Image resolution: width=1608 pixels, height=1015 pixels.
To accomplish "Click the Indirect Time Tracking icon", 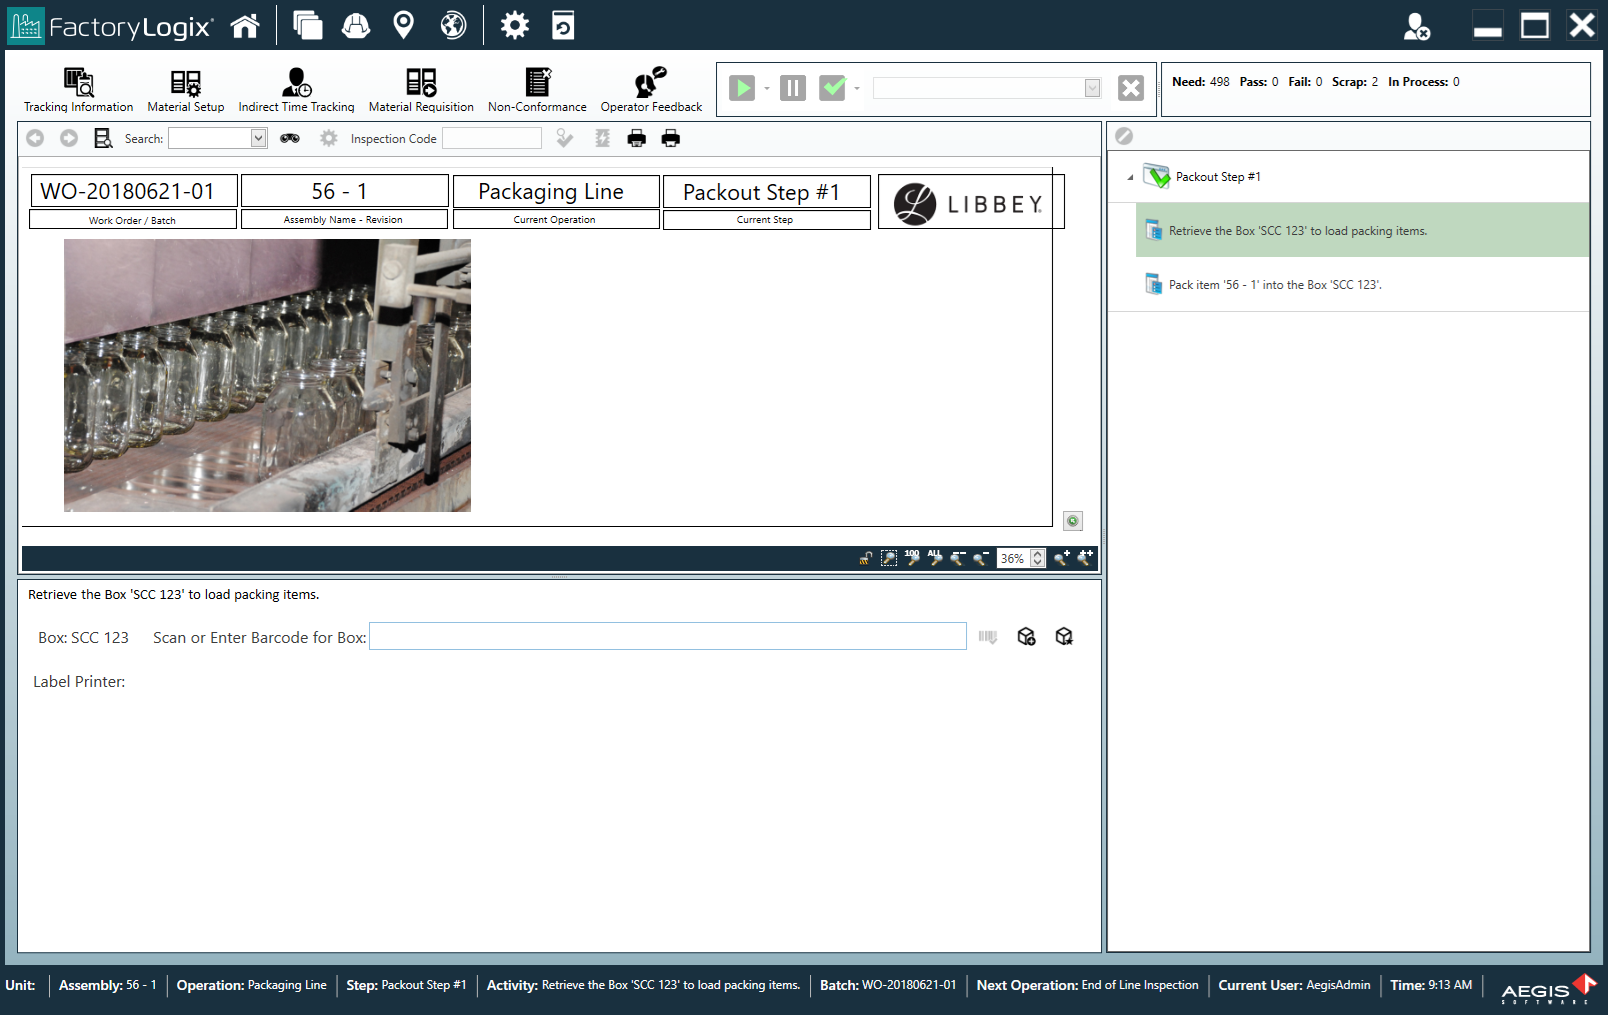I will pyautogui.click(x=296, y=90).
